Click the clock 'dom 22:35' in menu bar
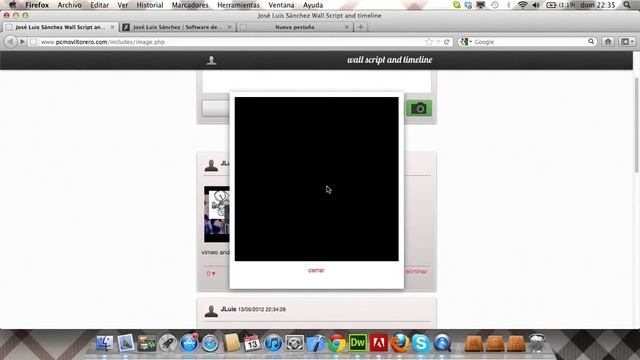This screenshot has height=360, width=640. [x=598, y=5]
